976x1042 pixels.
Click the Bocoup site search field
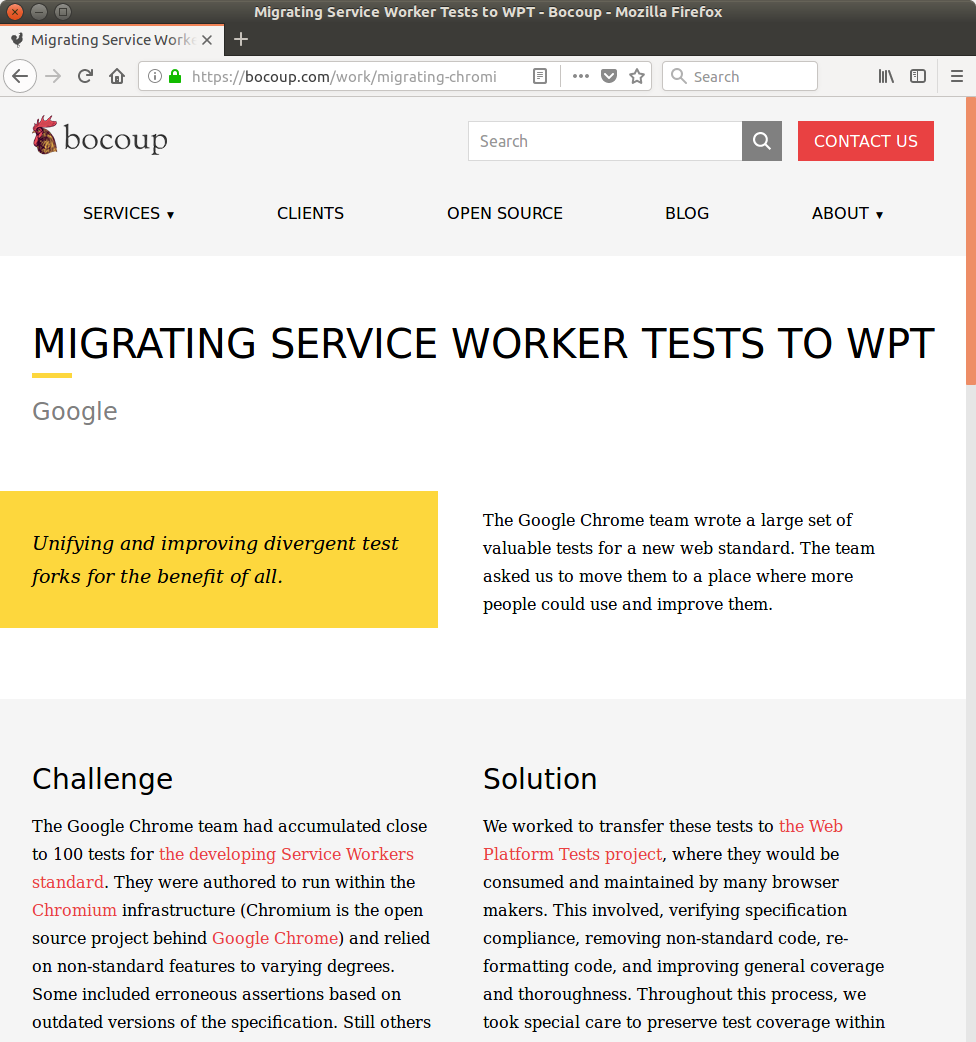pyautogui.click(x=605, y=141)
